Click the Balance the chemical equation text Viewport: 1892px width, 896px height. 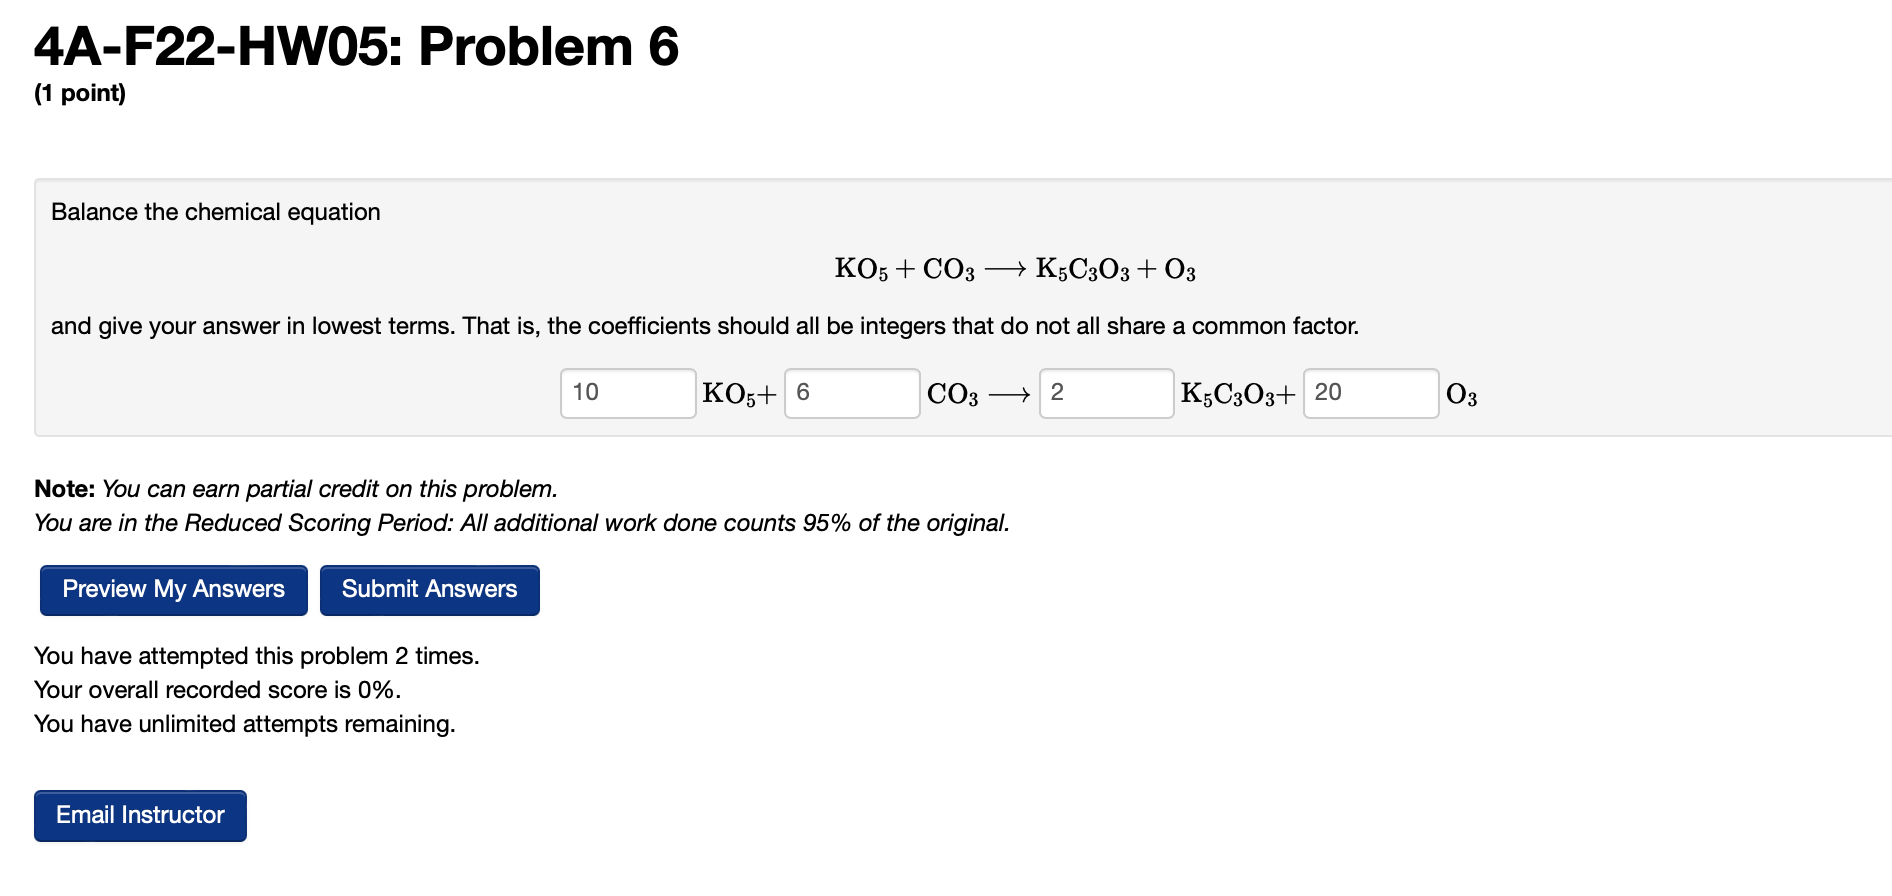point(216,212)
